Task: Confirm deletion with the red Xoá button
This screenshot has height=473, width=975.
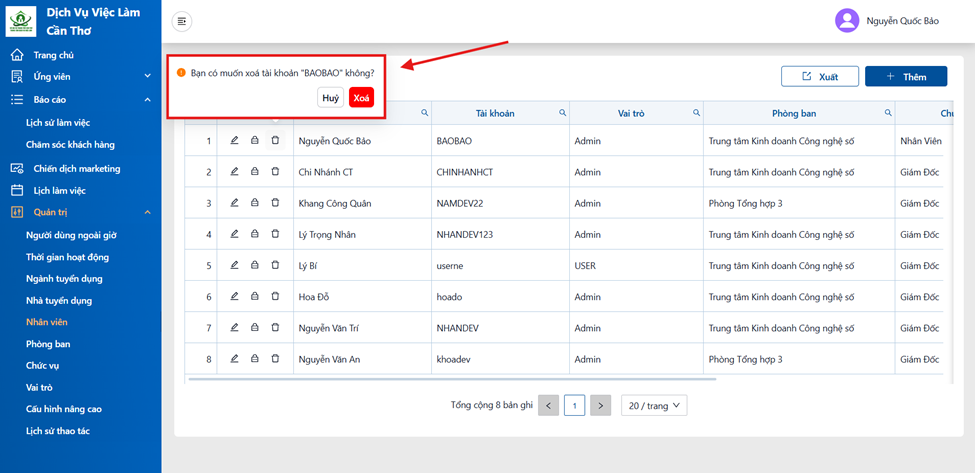Action: (x=361, y=98)
